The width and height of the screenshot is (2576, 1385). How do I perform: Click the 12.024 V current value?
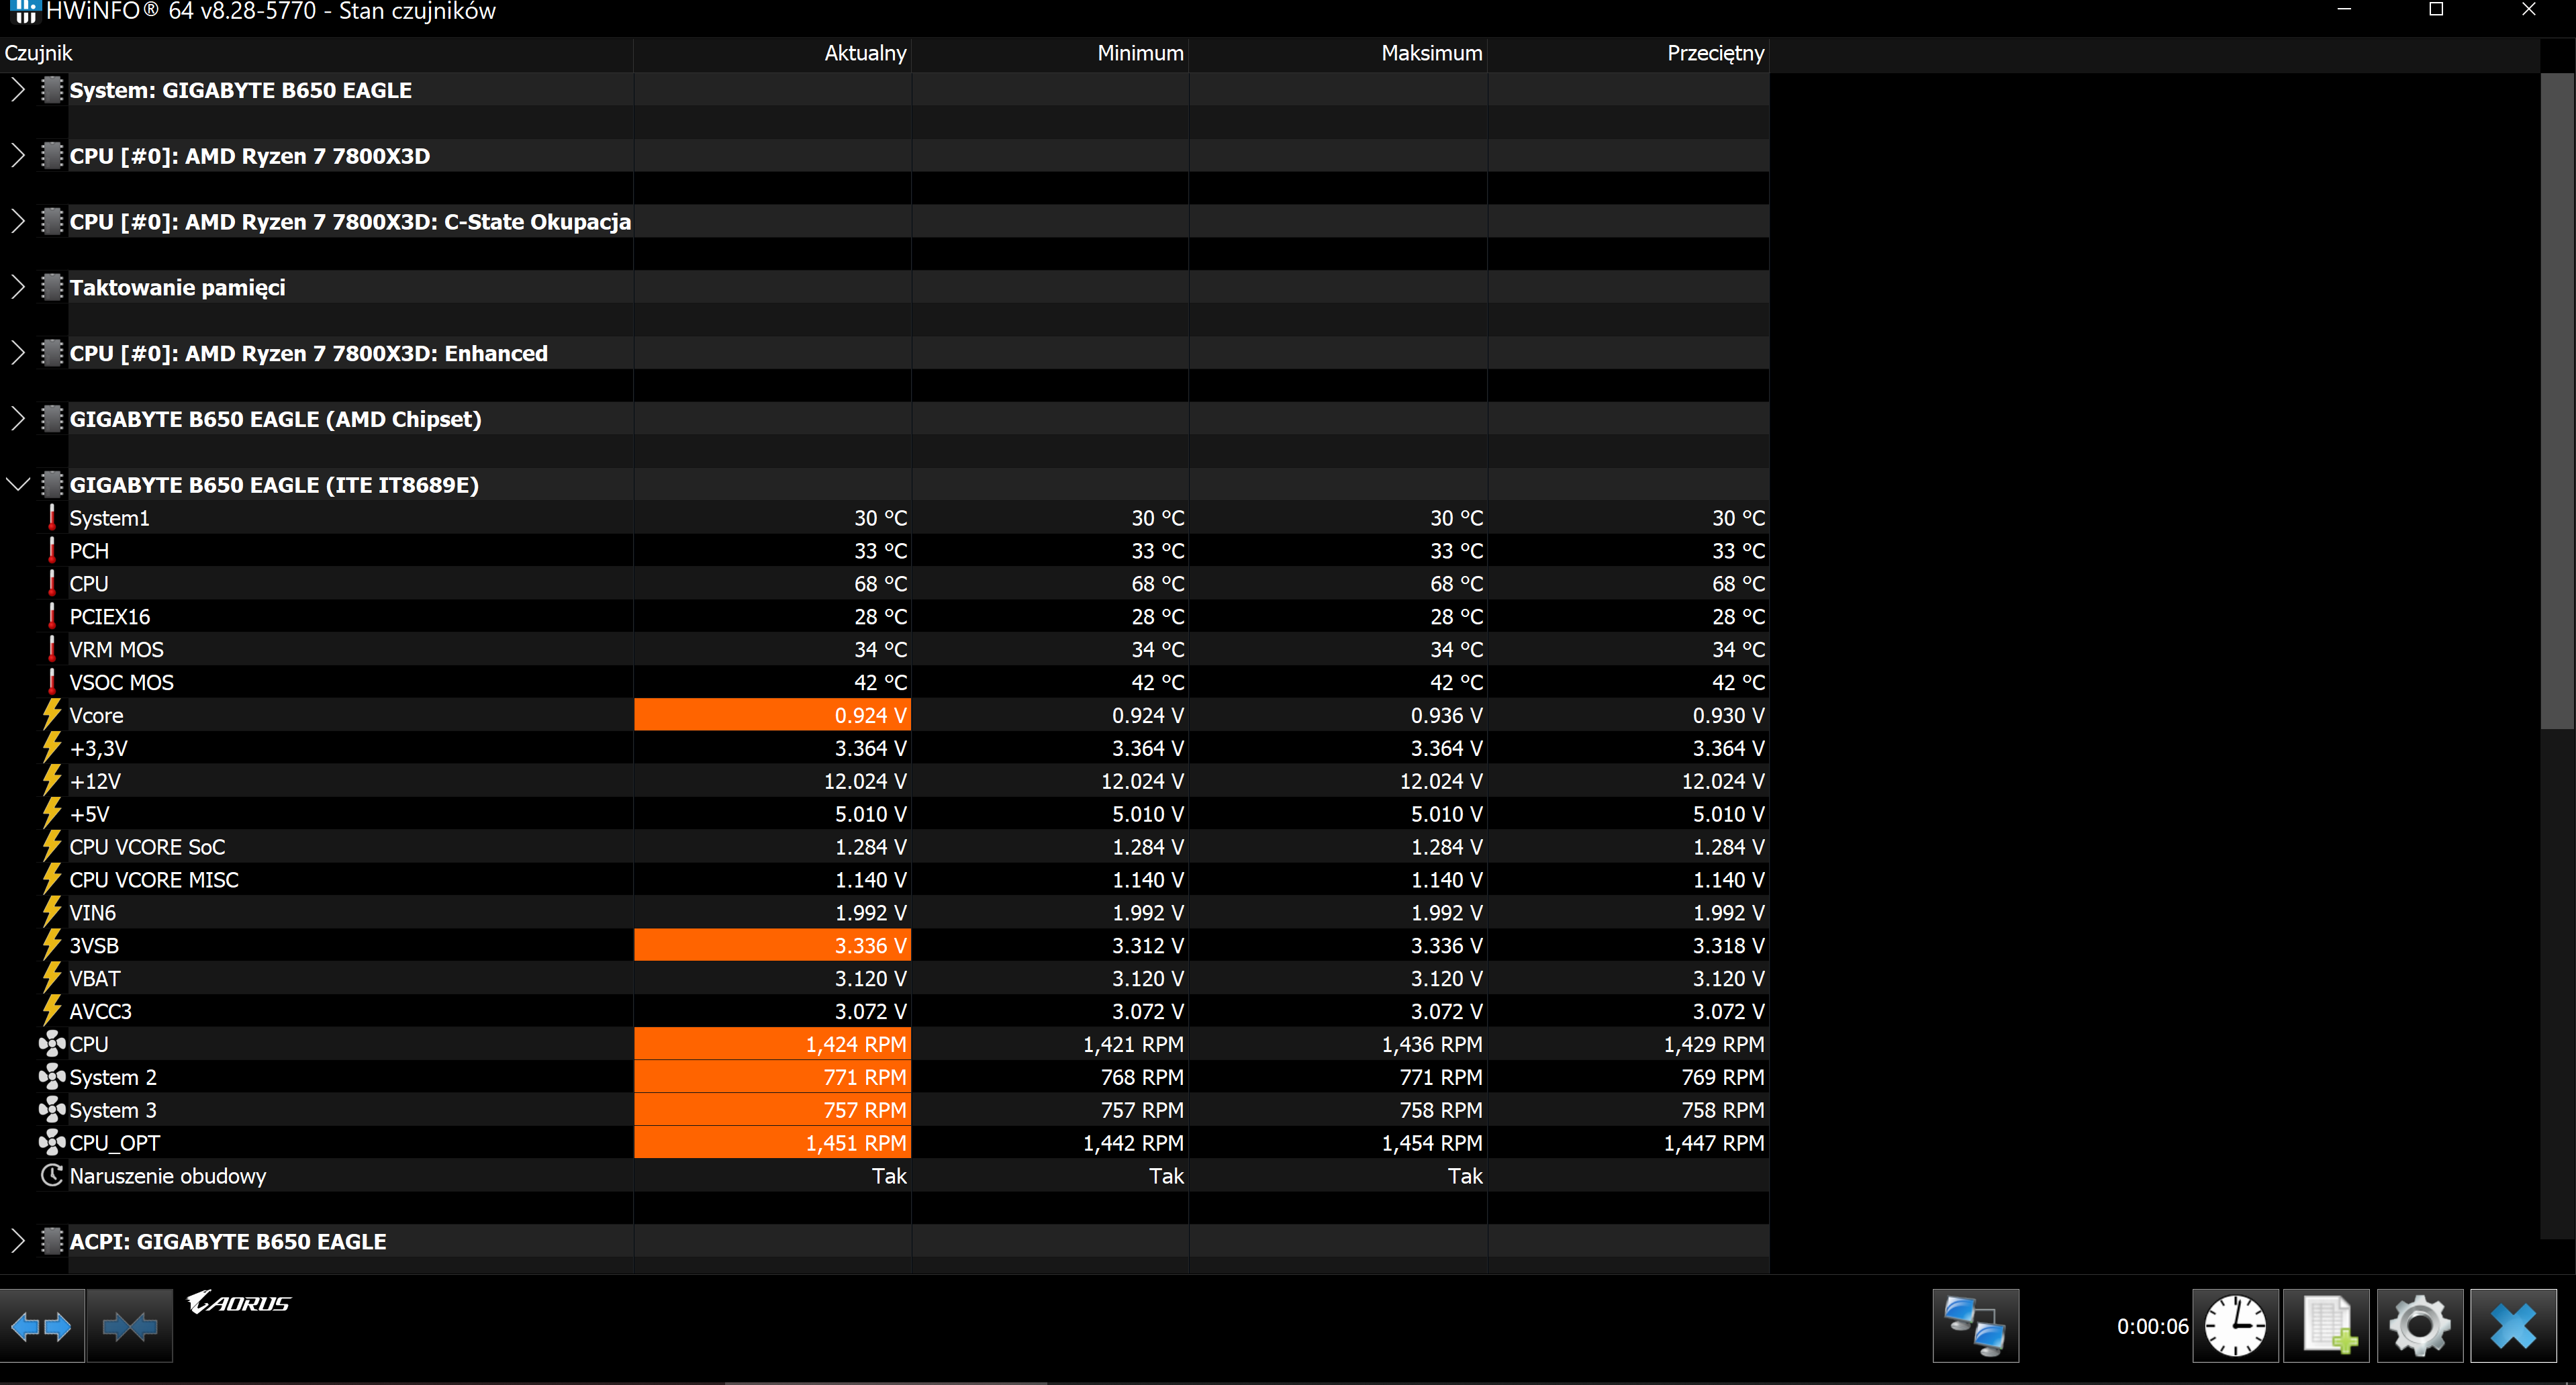pos(865,780)
